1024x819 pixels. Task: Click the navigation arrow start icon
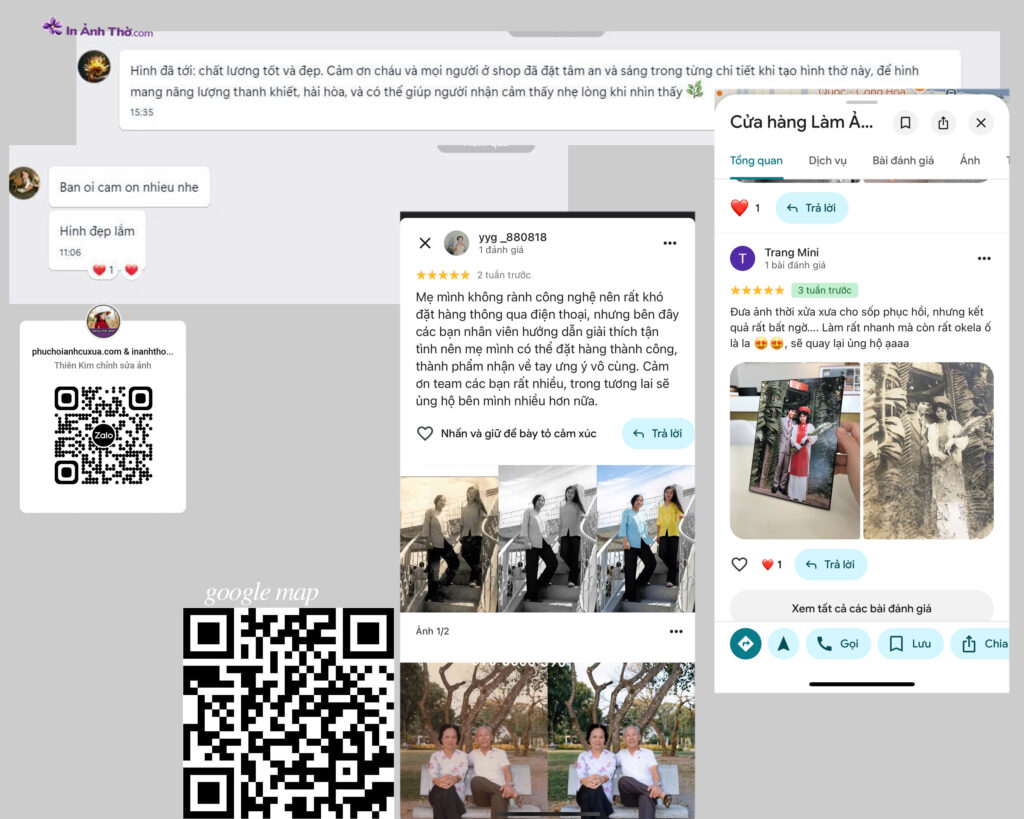783,643
